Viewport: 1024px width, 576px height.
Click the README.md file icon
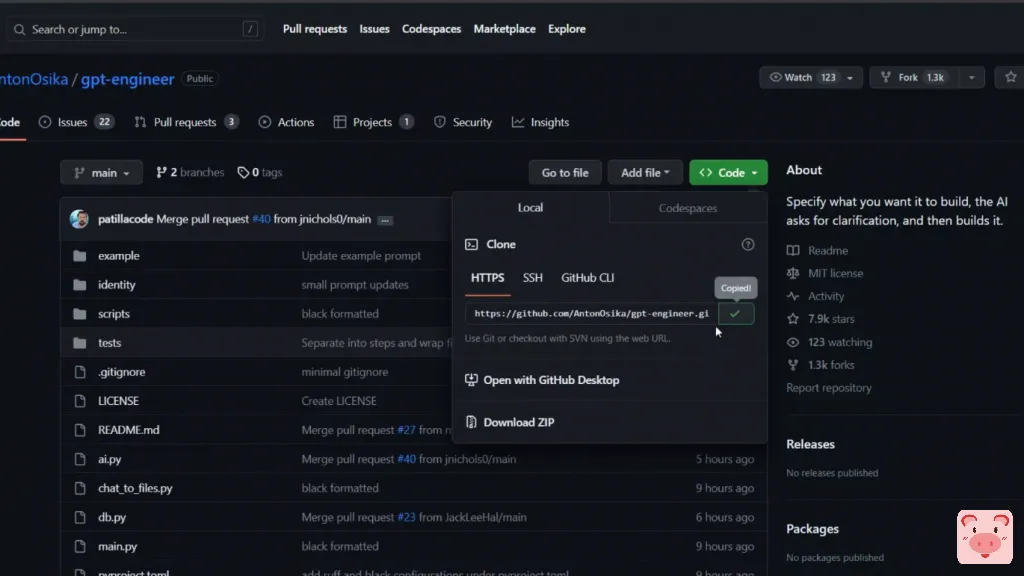point(80,430)
